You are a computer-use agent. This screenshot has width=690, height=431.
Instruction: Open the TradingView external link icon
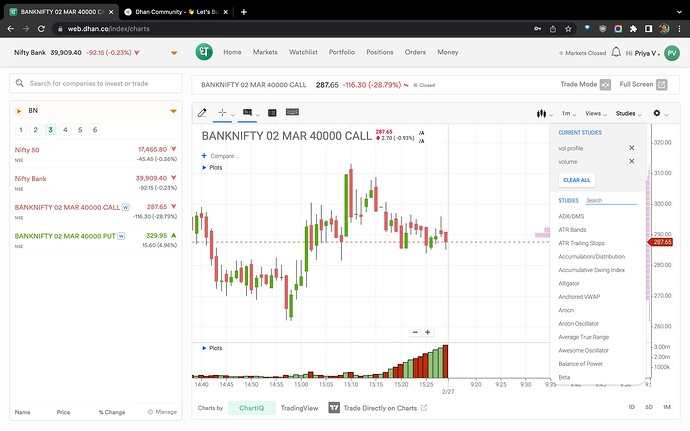(423, 408)
